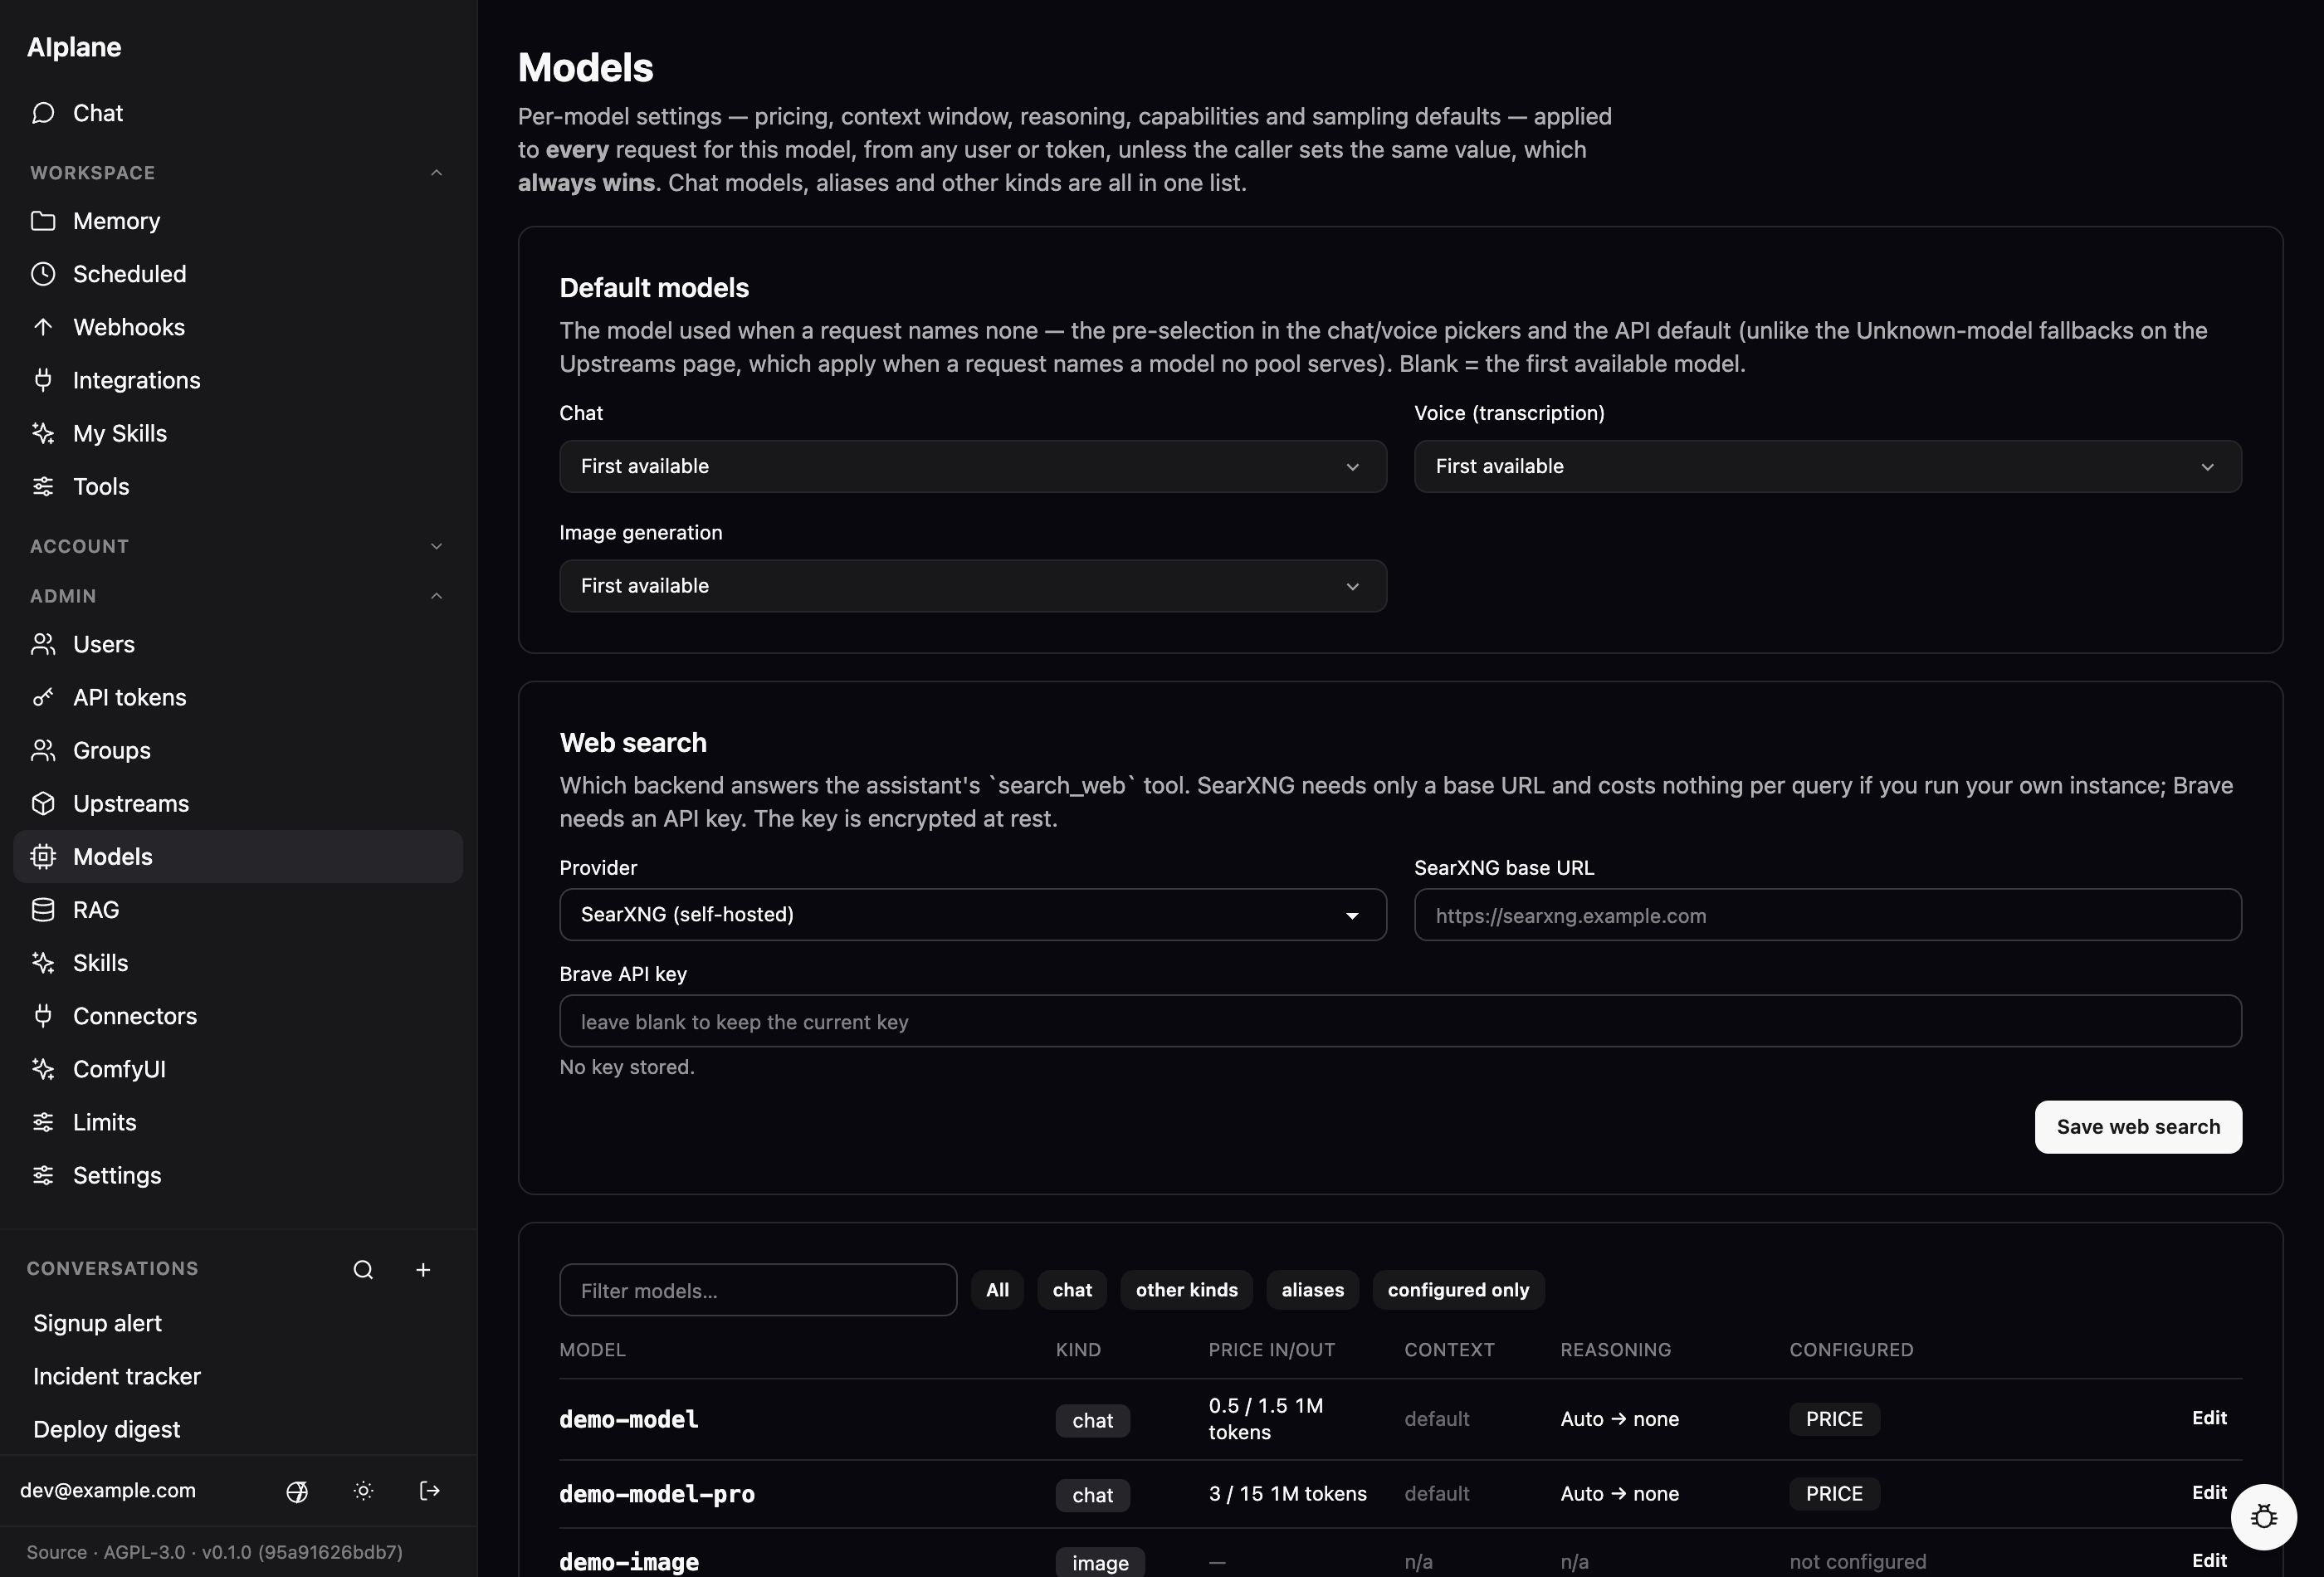Select the chat filter chip
The height and width of the screenshot is (1577, 2324).
point(1072,1289)
